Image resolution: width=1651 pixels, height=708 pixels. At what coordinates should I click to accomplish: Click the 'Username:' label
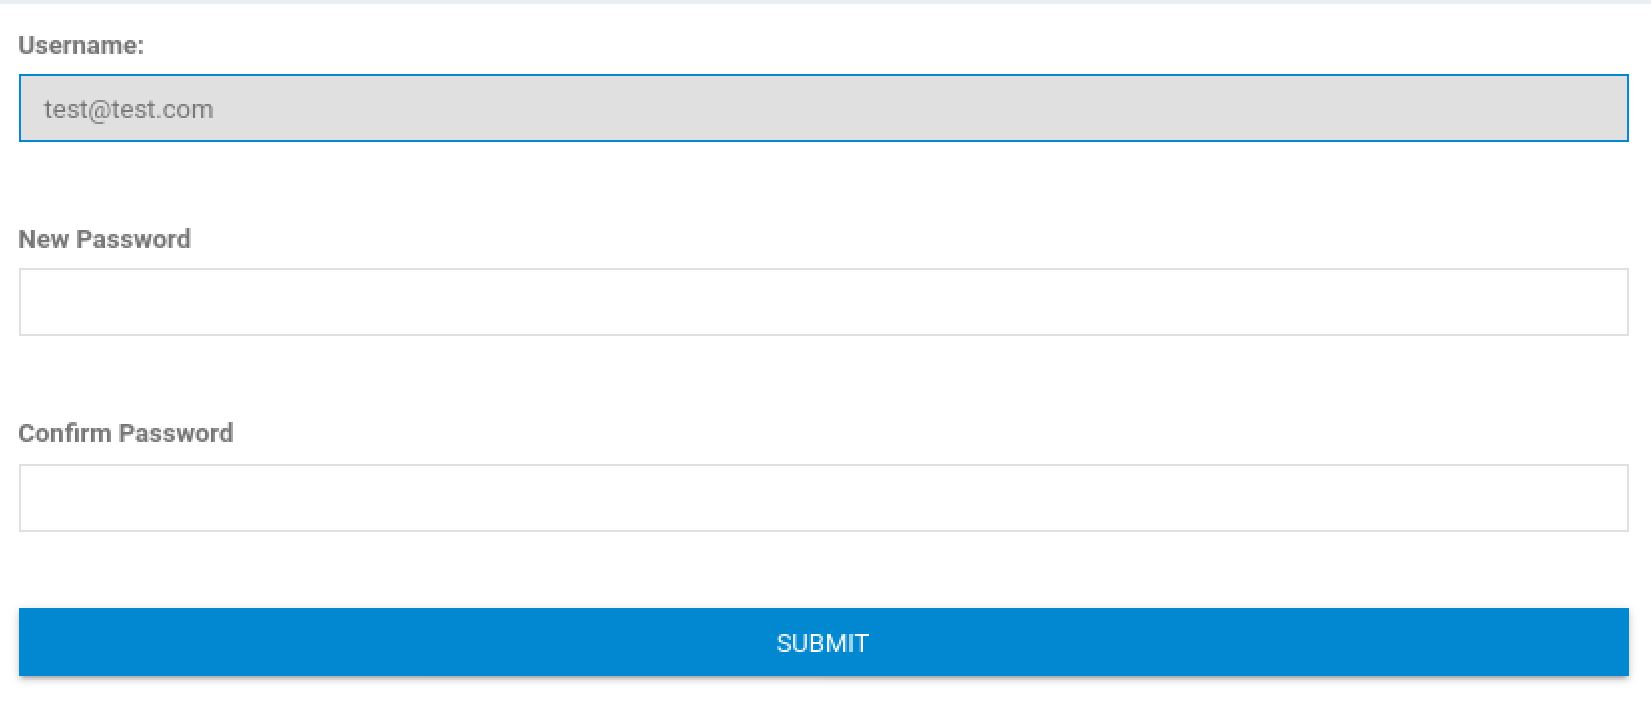(81, 45)
